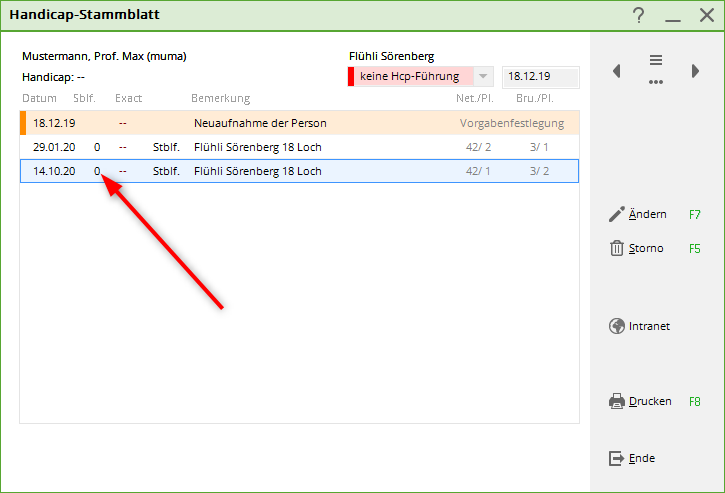This screenshot has width=725, height=493.
Task: Click the Datum column header
Action: click(x=39, y=98)
